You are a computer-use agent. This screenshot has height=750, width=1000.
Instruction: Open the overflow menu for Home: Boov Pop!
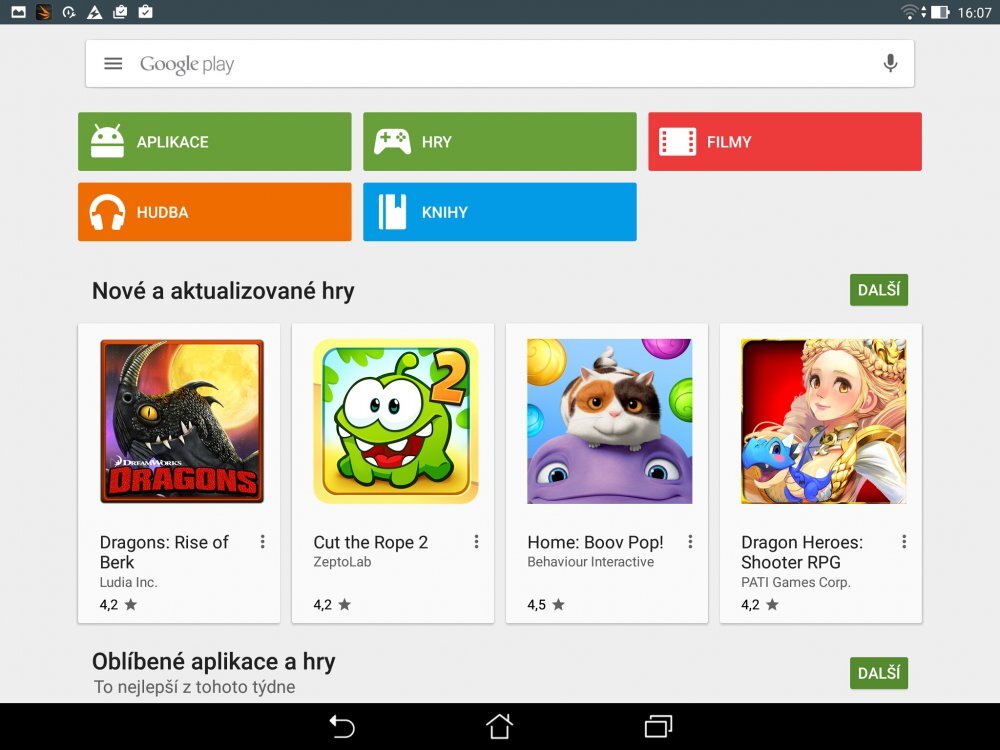coord(690,541)
